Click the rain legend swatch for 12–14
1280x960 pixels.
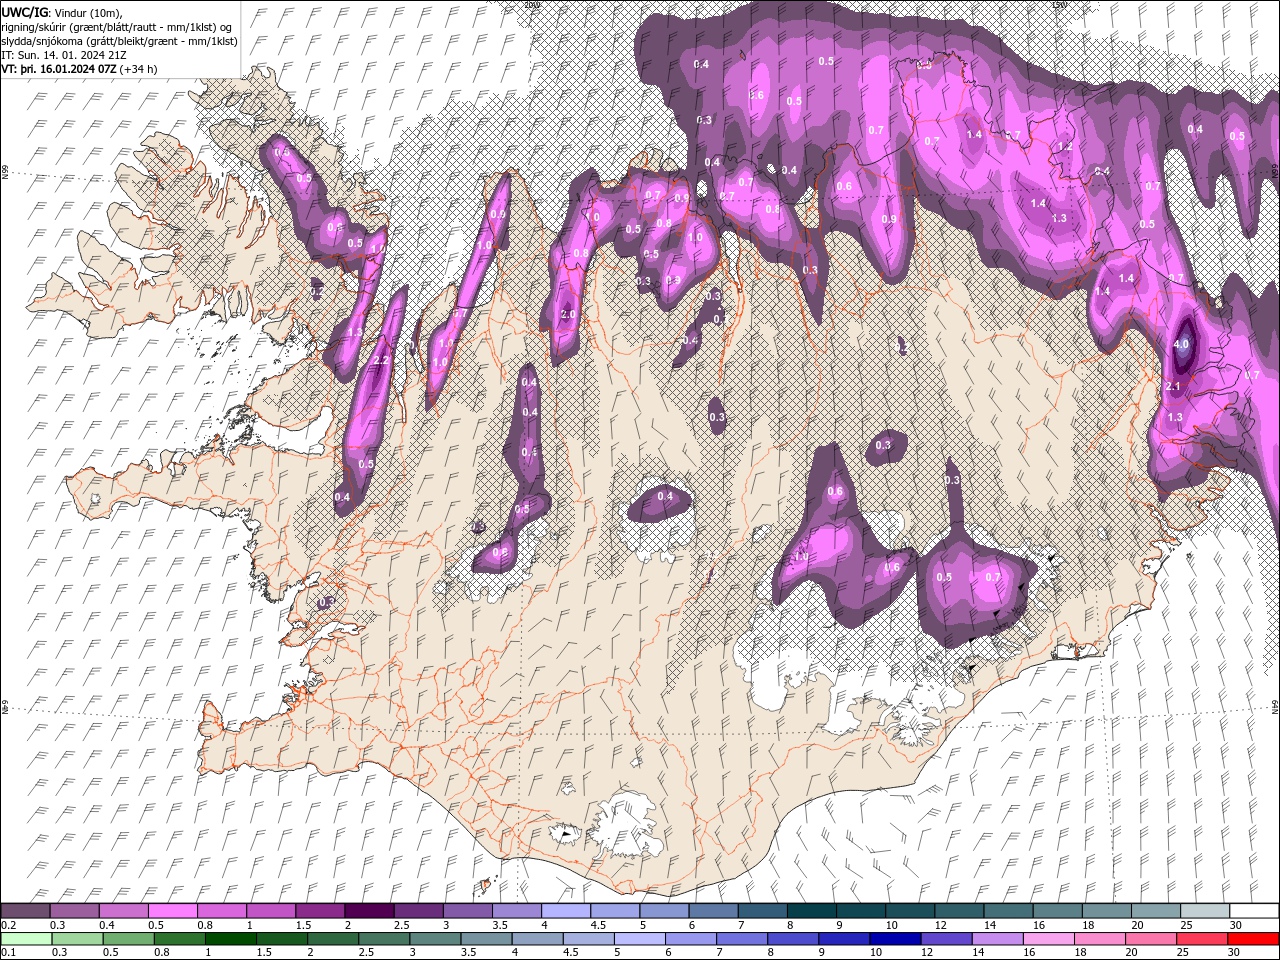(x=948, y=939)
